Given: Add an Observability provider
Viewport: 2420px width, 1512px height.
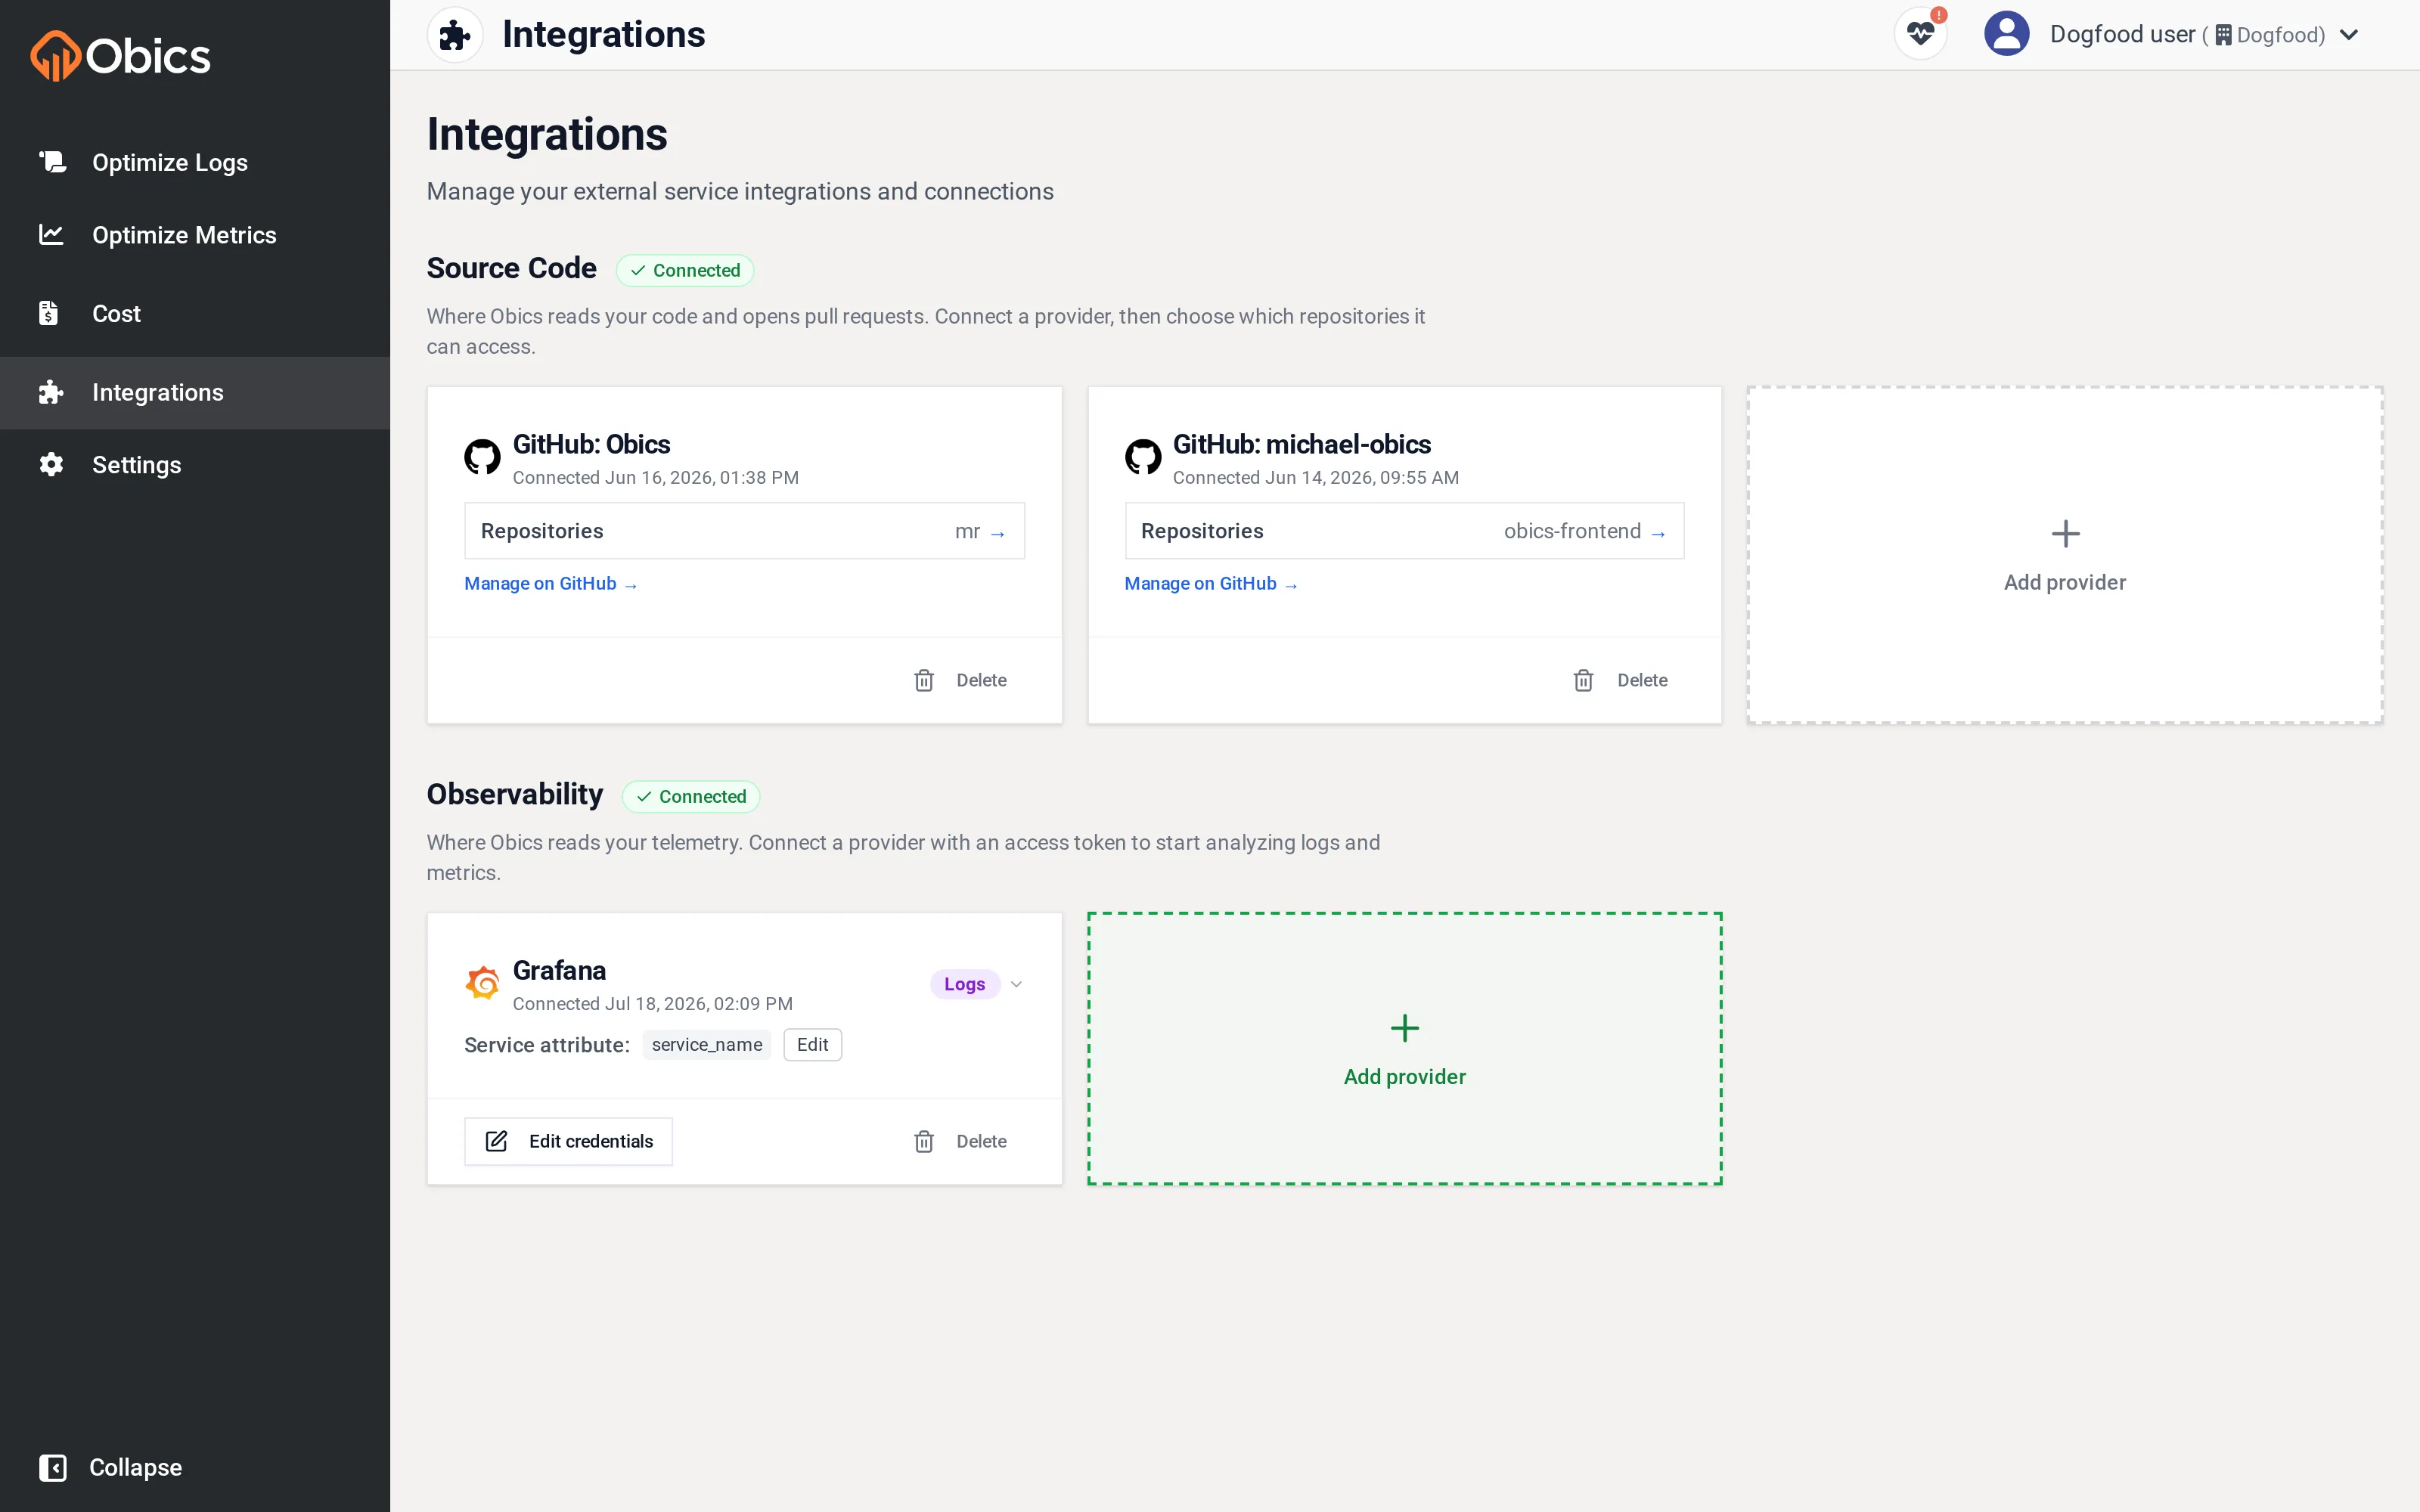Looking at the screenshot, I should point(1404,1049).
